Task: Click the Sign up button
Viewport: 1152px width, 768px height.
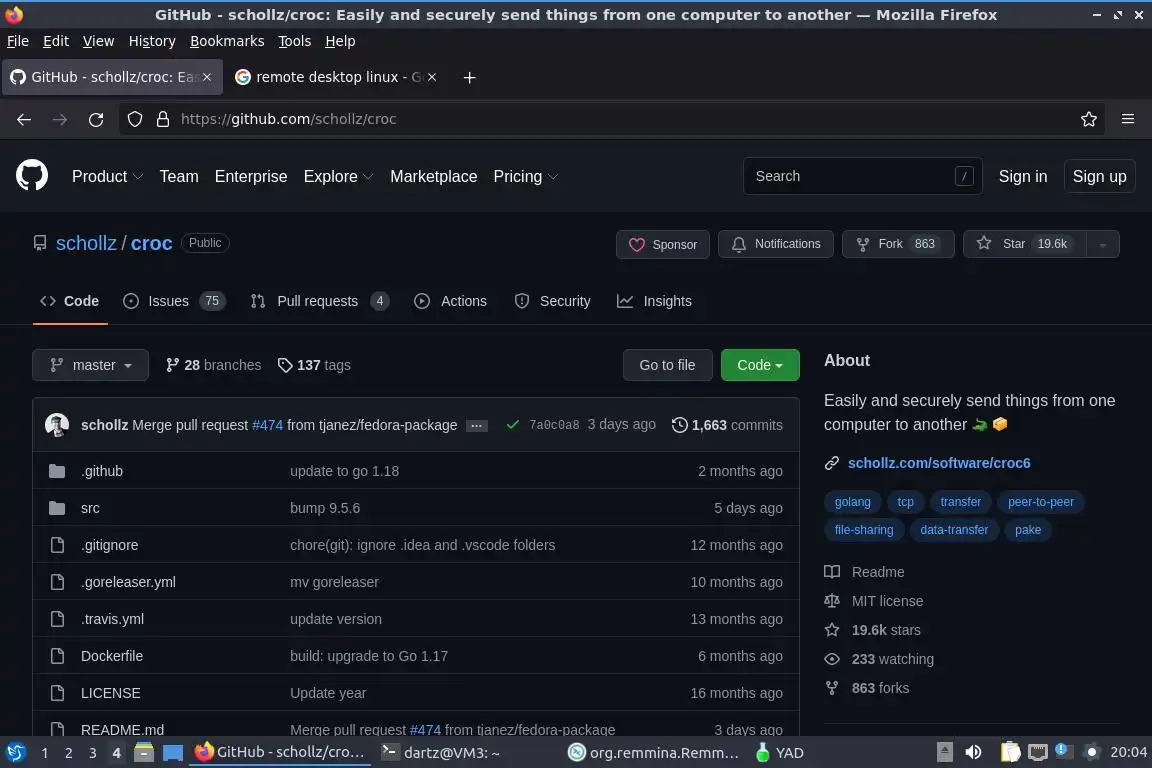Action: [x=1099, y=176]
